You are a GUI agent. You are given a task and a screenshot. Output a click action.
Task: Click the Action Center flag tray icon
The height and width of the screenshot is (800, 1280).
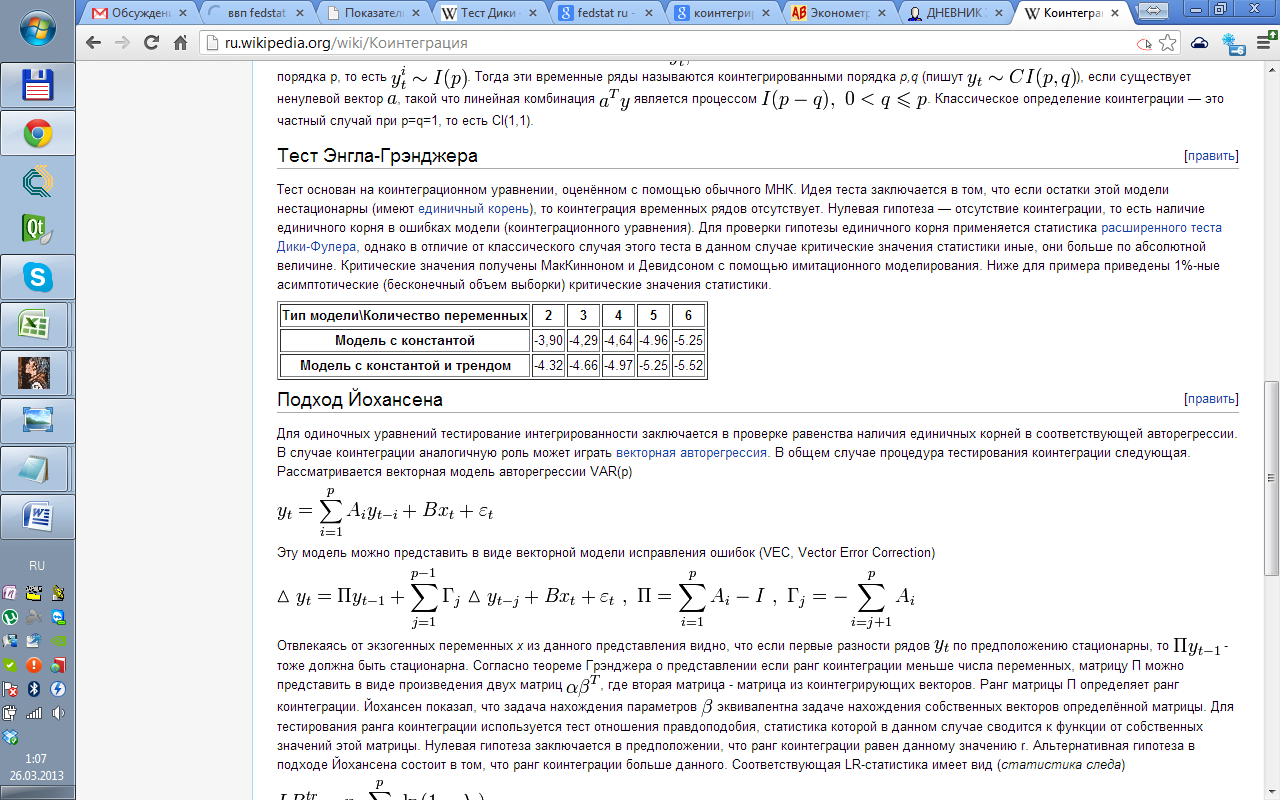[x=10, y=689]
